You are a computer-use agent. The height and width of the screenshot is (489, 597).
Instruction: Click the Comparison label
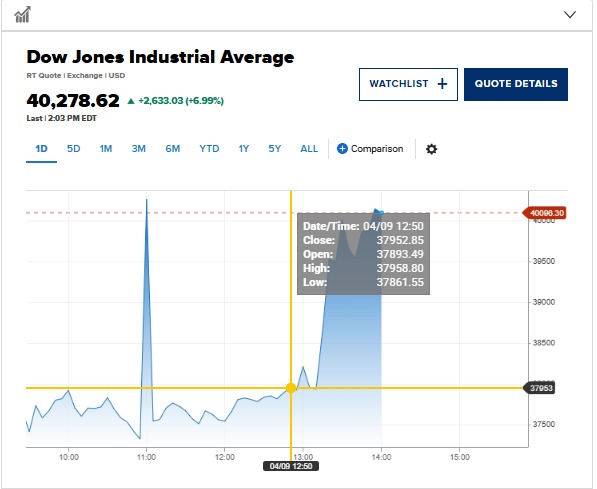377,149
